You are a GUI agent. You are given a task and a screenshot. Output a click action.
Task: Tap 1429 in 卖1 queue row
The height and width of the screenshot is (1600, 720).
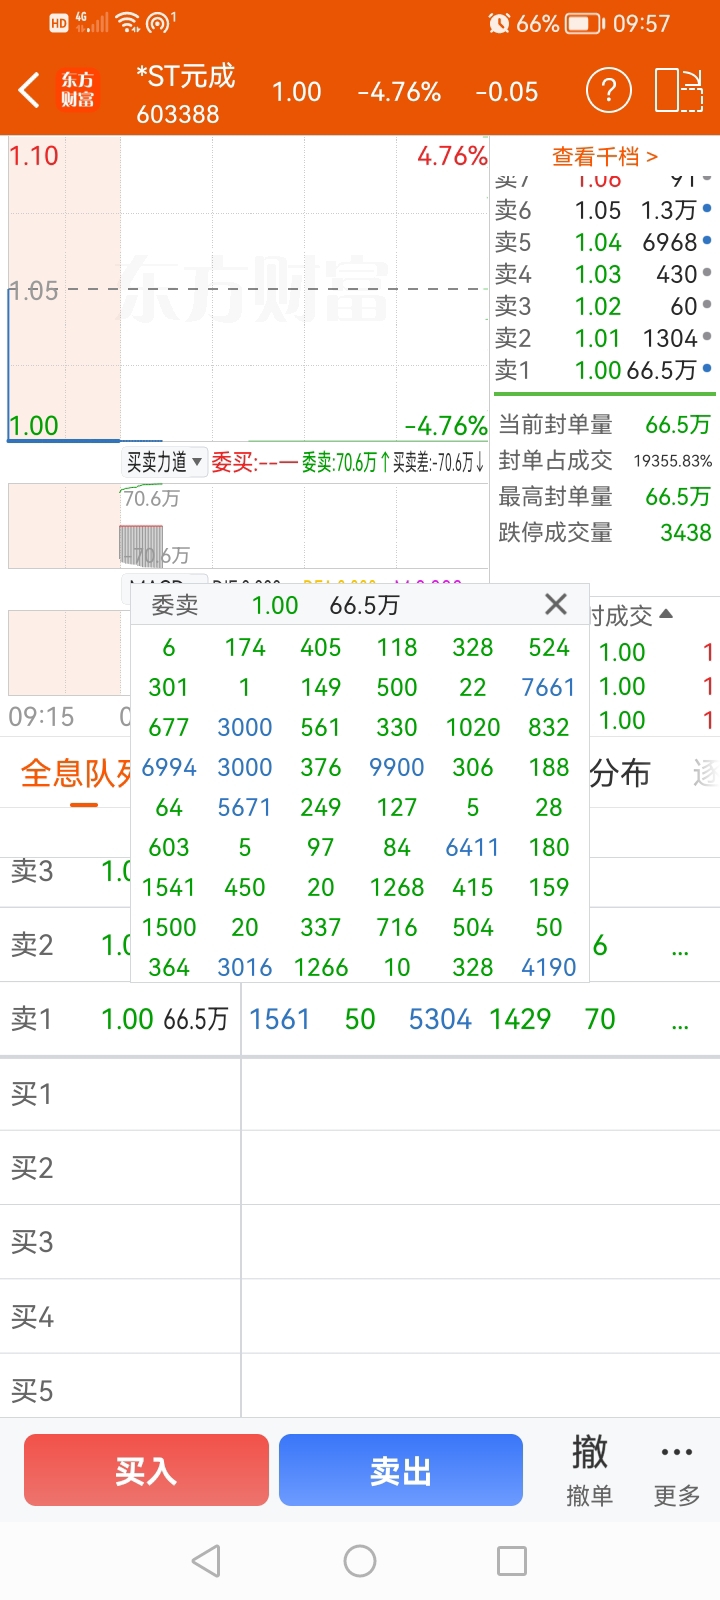[520, 1019]
